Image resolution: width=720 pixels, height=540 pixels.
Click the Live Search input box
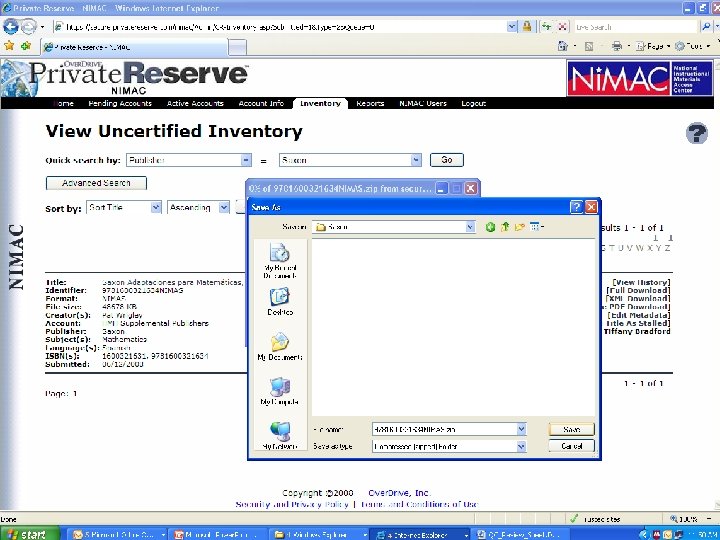636,27
